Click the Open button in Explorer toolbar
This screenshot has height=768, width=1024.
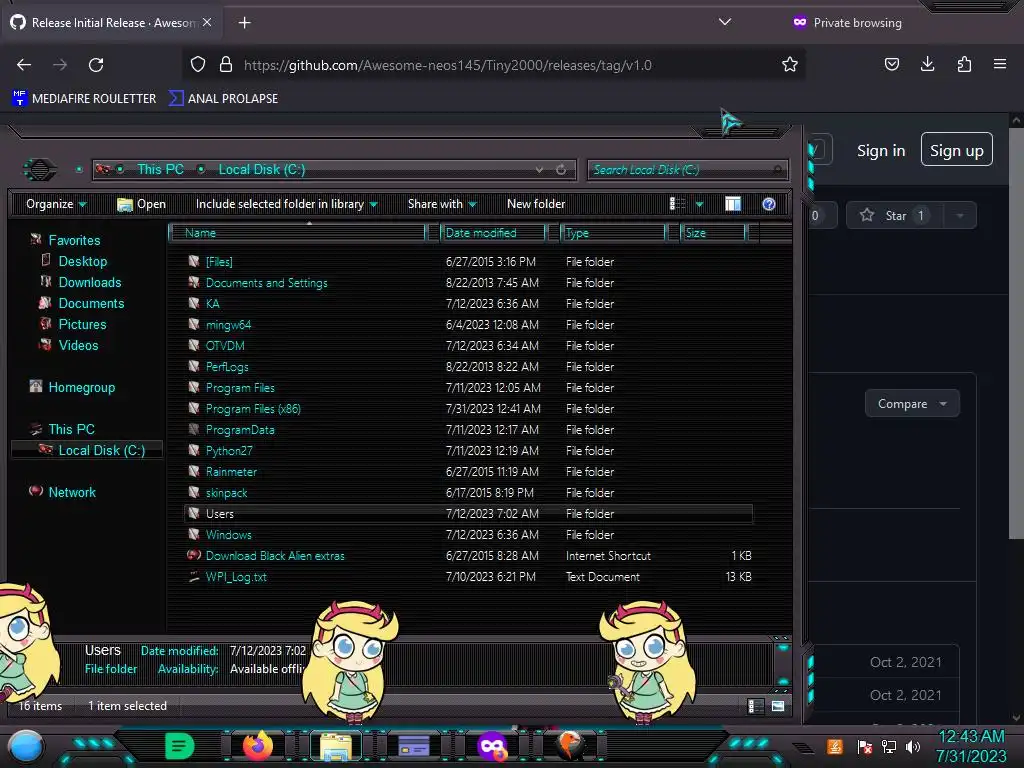pos(141,204)
